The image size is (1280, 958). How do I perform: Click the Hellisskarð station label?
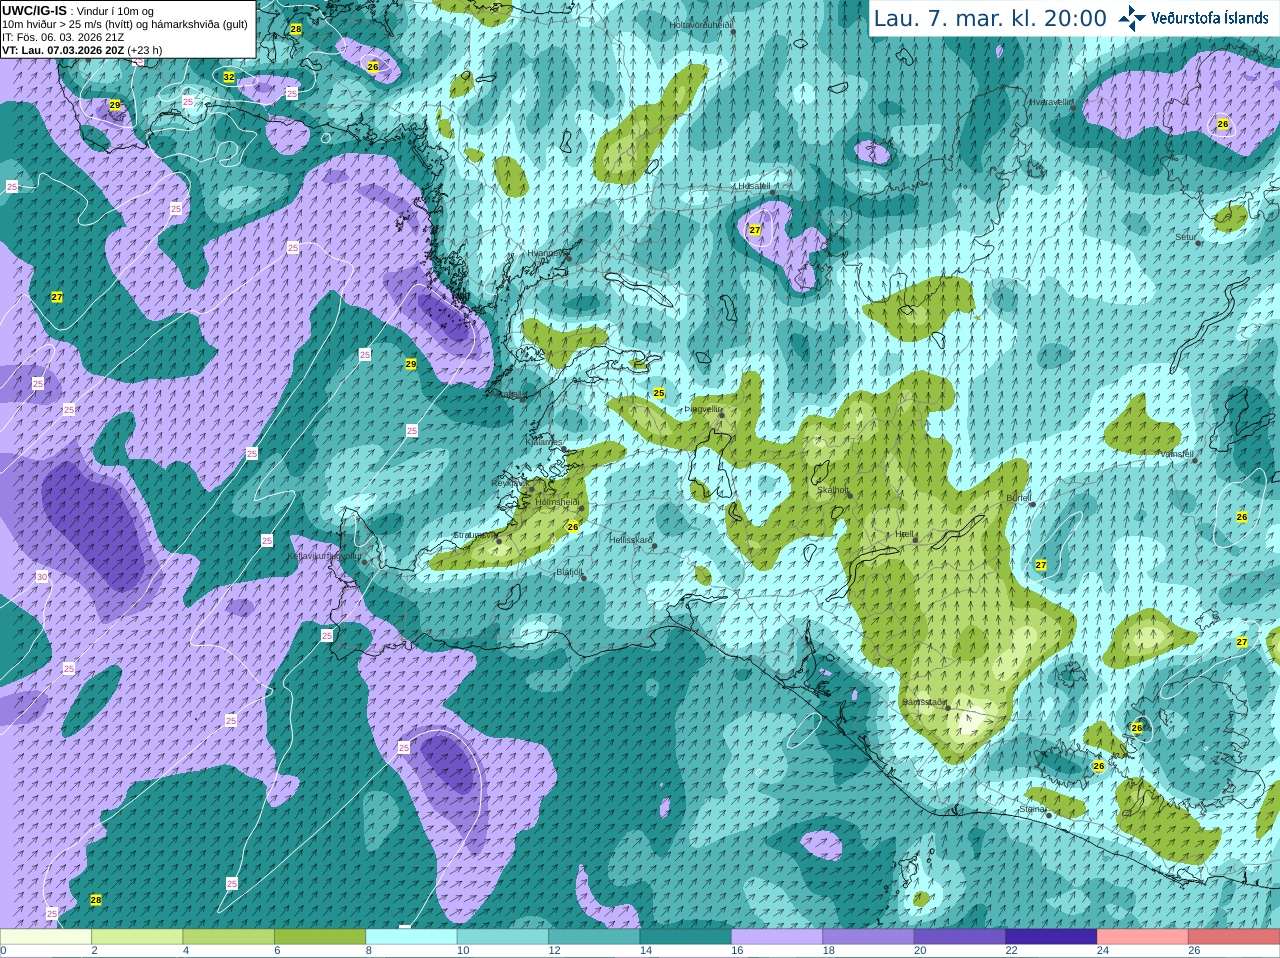631,540
